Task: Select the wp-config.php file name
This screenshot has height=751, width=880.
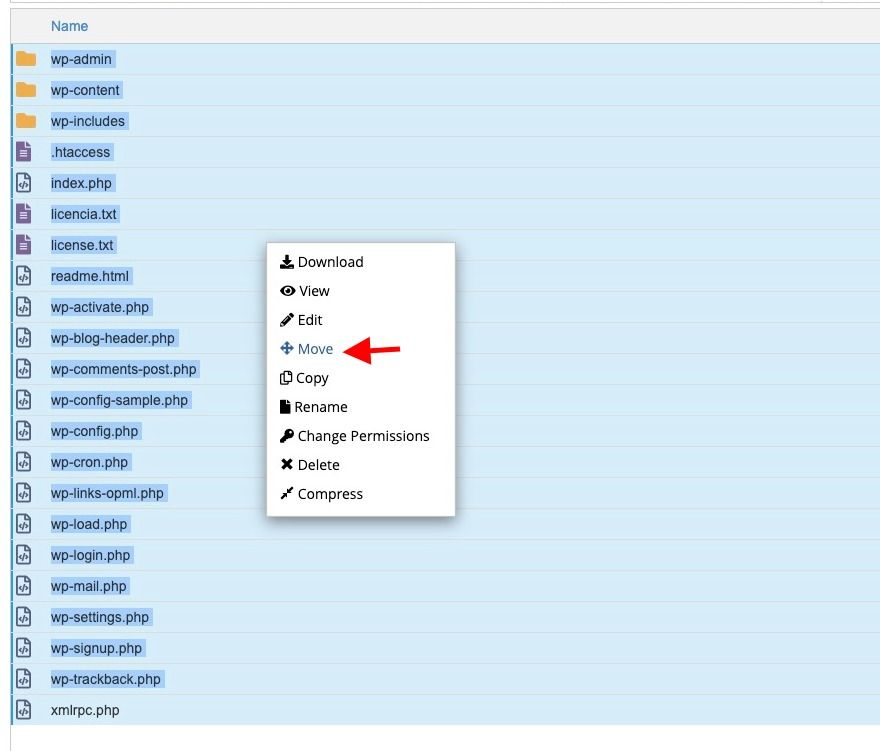Action: pyautogui.click(x=94, y=431)
